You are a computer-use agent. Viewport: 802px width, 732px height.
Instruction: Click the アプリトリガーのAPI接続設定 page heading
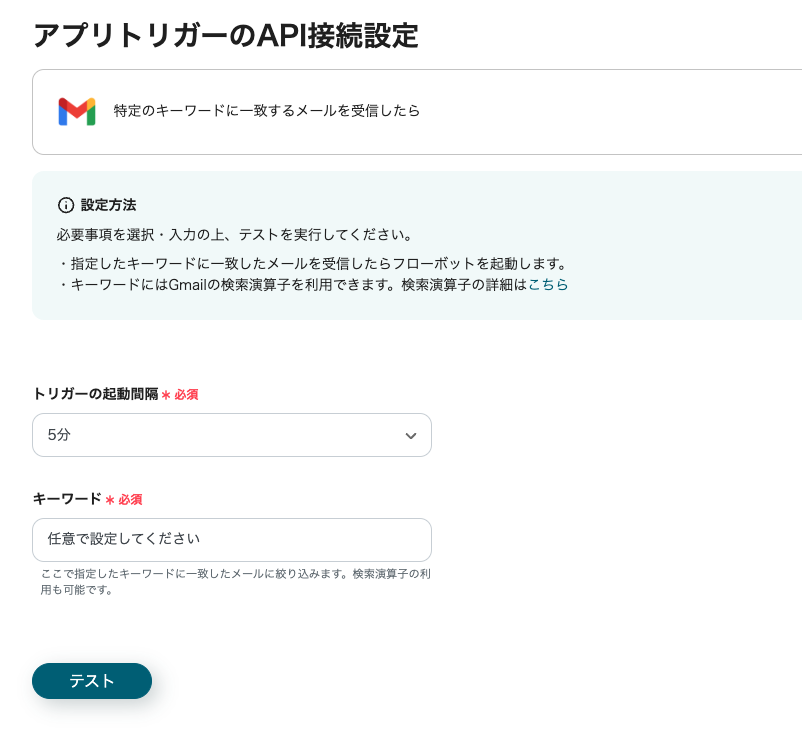(x=225, y=35)
